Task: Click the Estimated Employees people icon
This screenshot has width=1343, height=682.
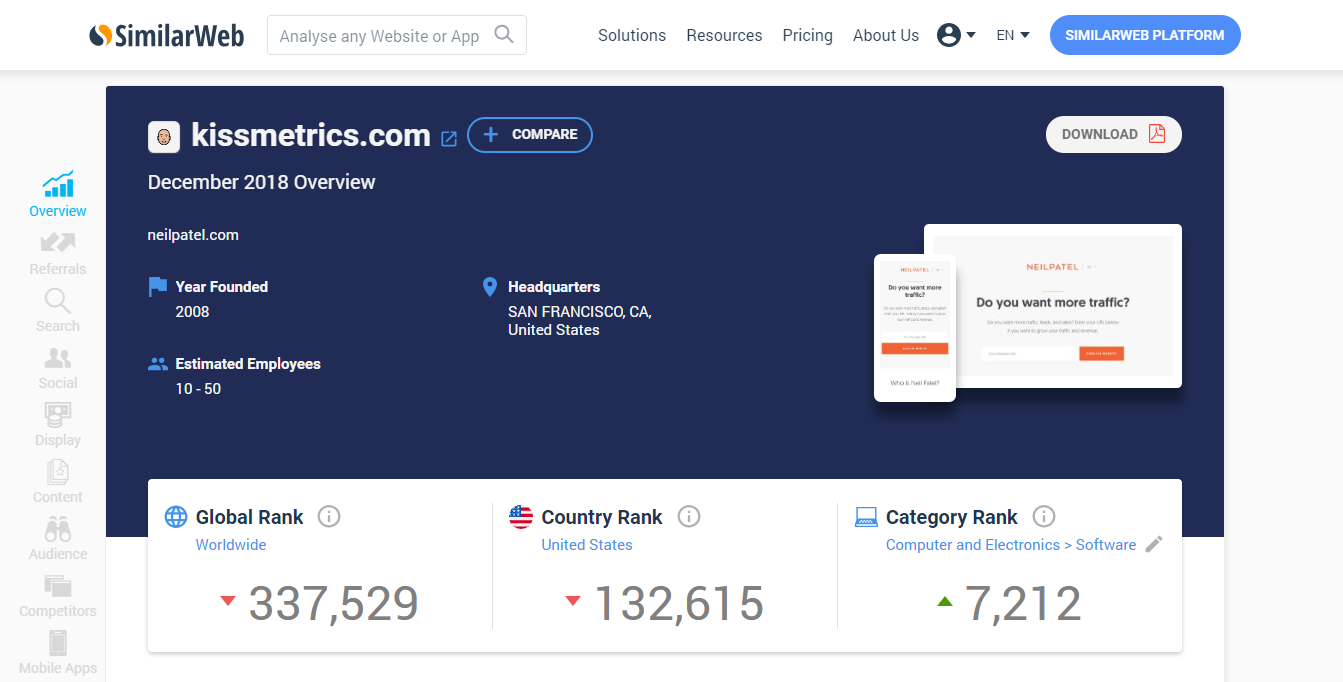Action: (x=158, y=364)
